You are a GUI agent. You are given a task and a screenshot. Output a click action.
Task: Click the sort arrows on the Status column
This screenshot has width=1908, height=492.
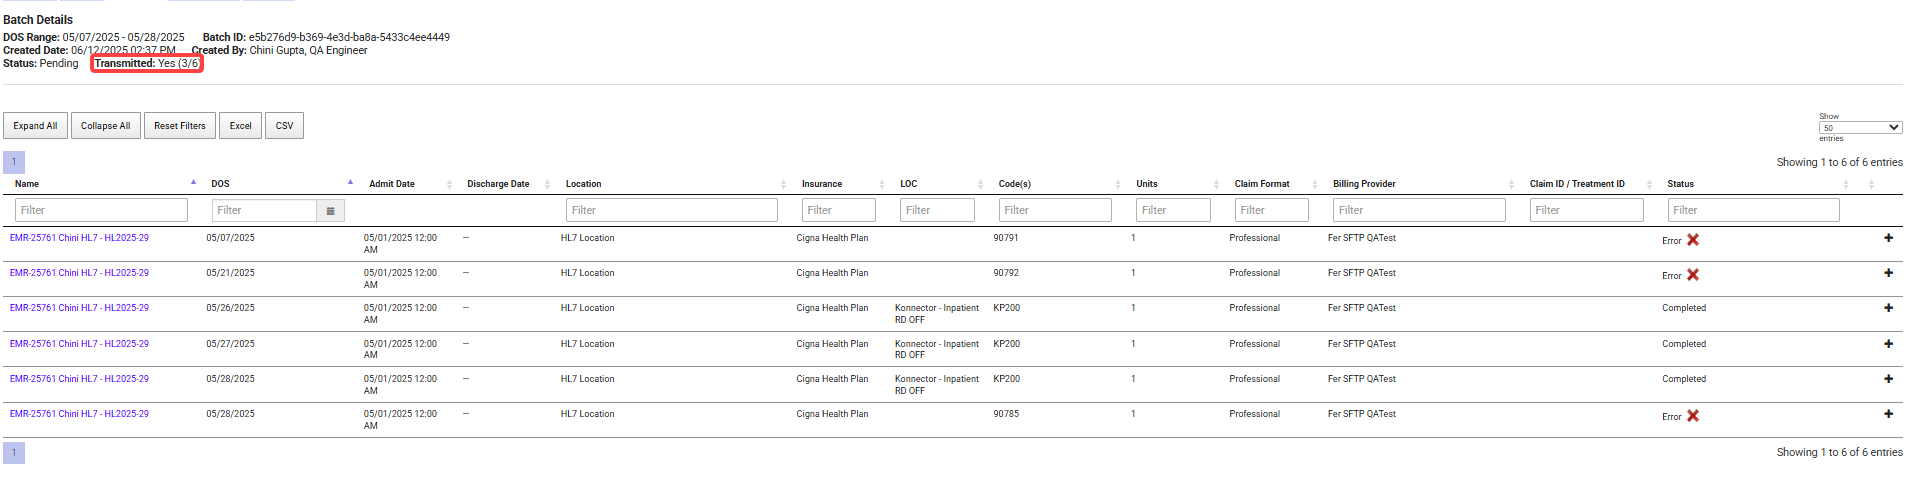click(1871, 184)
